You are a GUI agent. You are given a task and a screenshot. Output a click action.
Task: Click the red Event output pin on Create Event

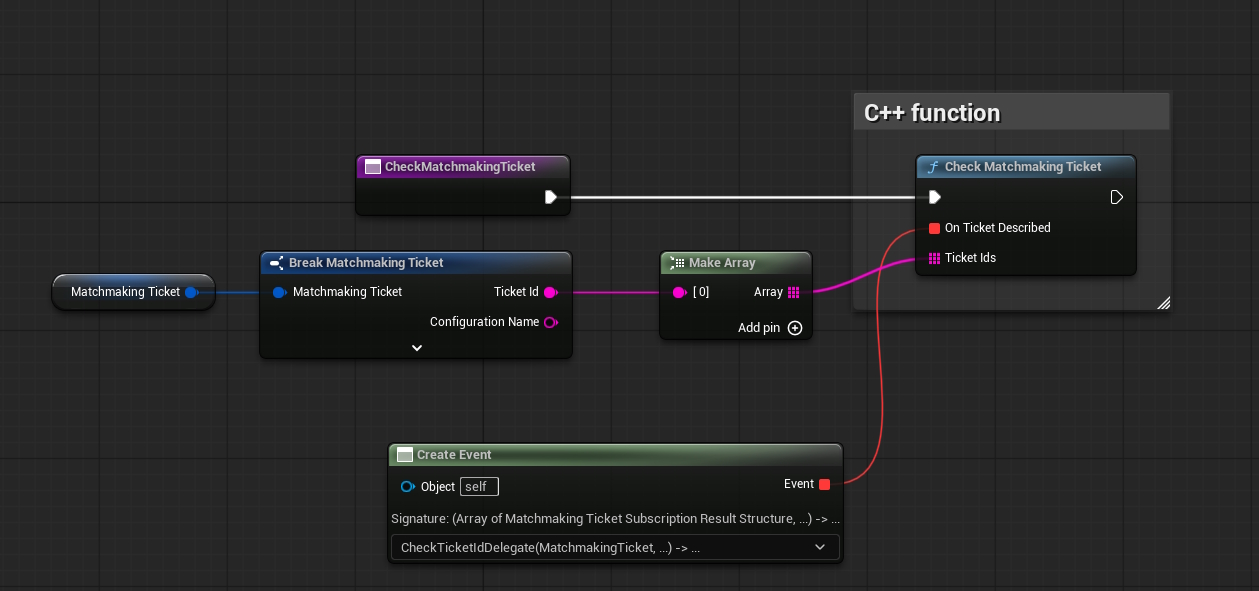[x=824, y=484]
